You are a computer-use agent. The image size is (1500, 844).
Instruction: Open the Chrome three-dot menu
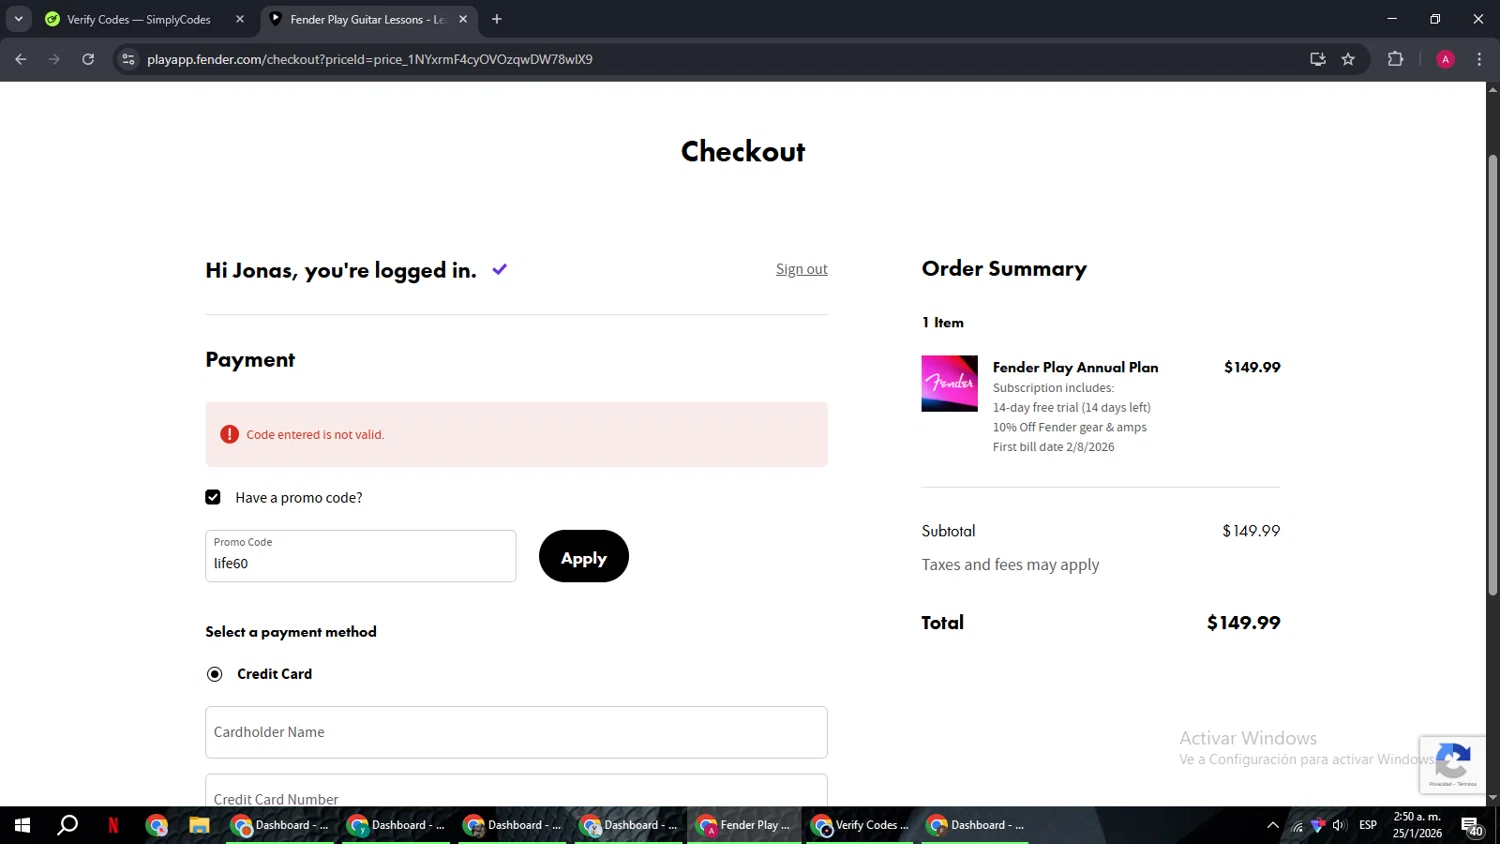click(1479, 59)
